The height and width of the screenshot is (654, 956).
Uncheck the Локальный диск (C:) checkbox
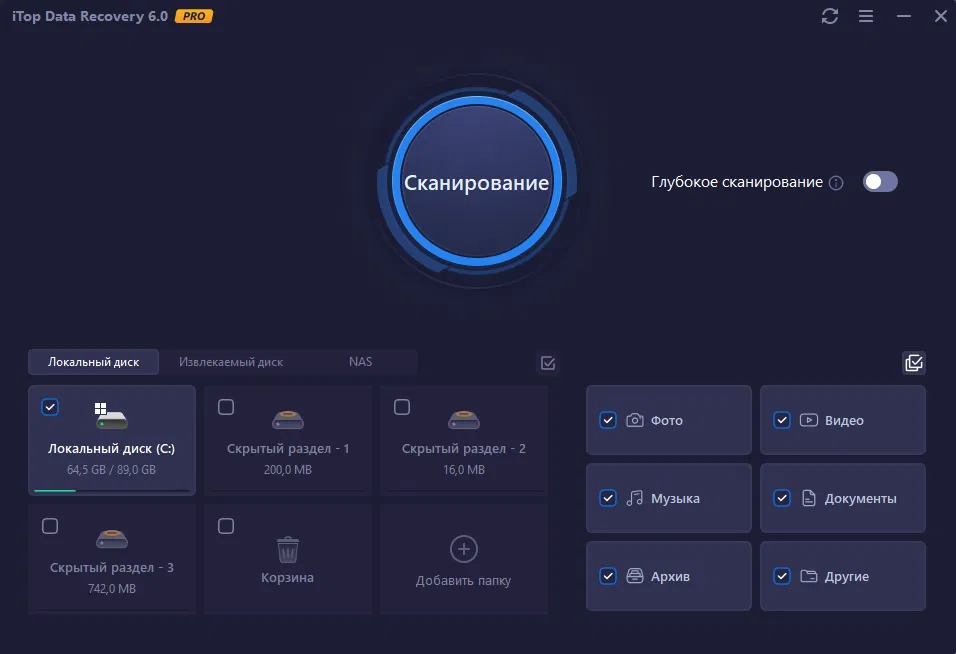coord(50,407)
